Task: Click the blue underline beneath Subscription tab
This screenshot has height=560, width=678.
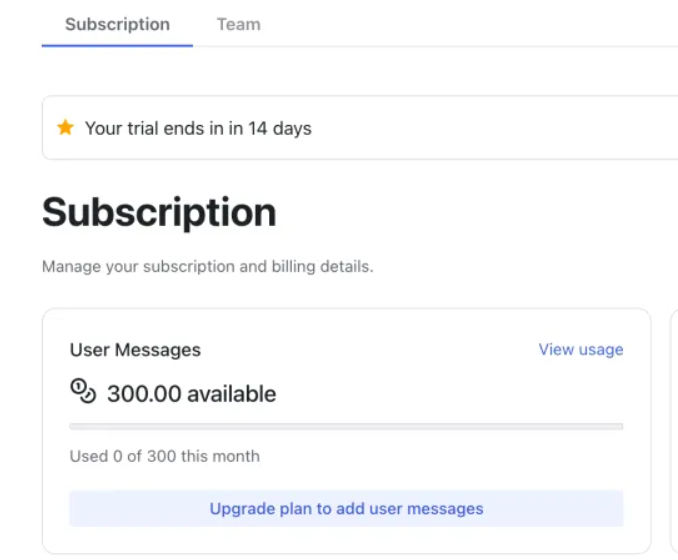Action: 117,45
